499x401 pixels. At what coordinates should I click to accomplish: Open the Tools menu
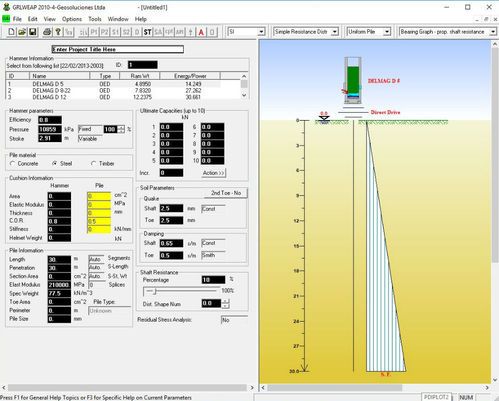[x=95, y=19]
